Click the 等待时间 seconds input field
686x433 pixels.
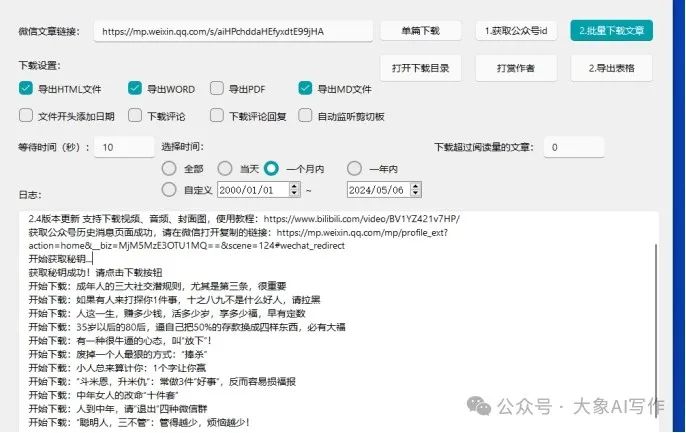(x=124, y=147)
